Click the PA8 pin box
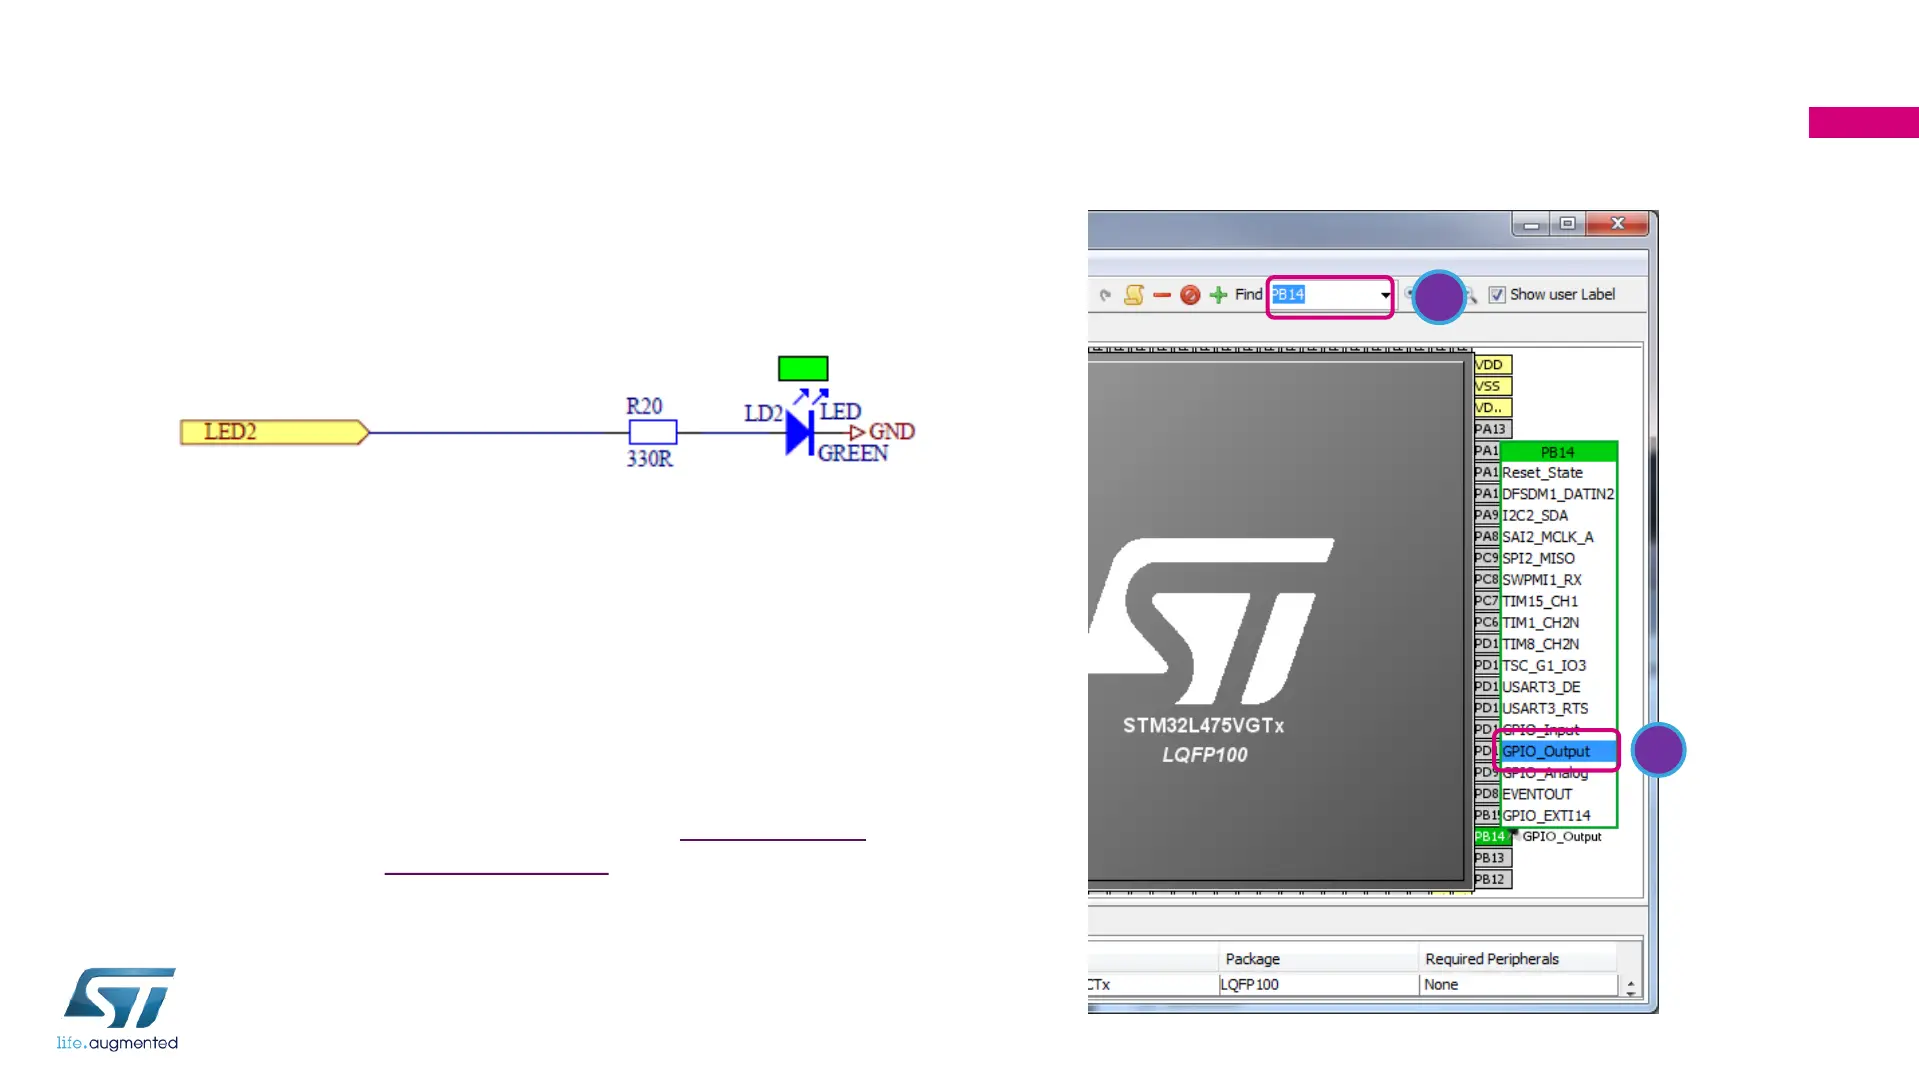This screenshot has width=1919, height=1080. (1487, 537)
